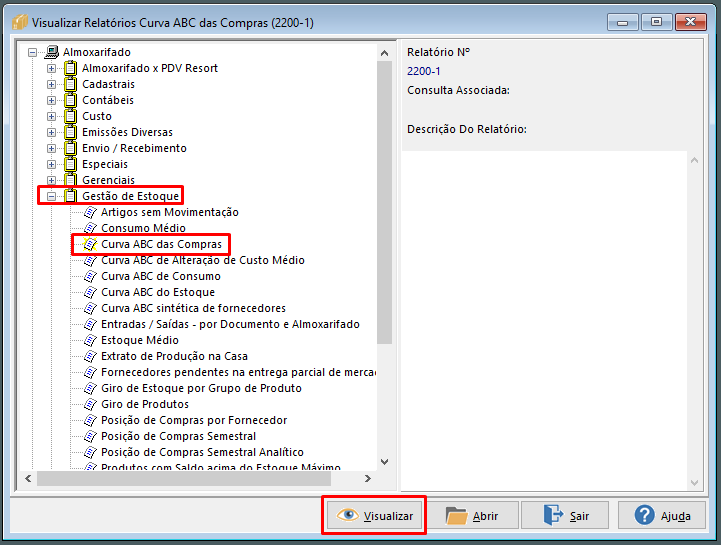Select Curva ABC de Alteração de Custo Médio
The width and height of the screenshot is (721, 545).
[x=203, y=260]
